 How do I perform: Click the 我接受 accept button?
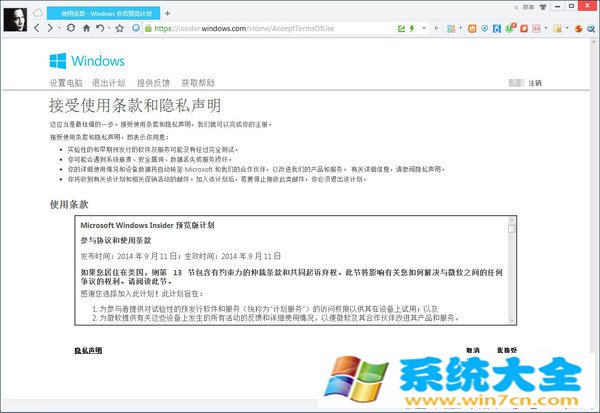pos(507,350)
